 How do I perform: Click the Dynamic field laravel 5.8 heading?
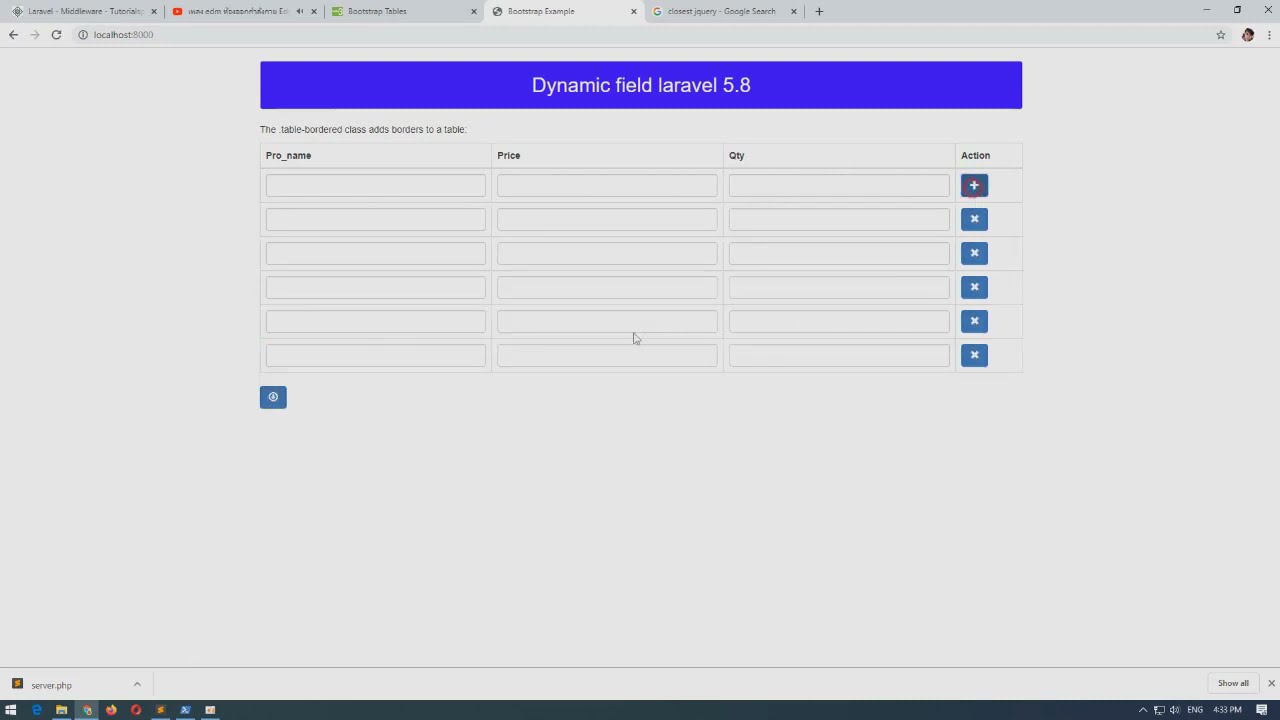tap(641, 85)
